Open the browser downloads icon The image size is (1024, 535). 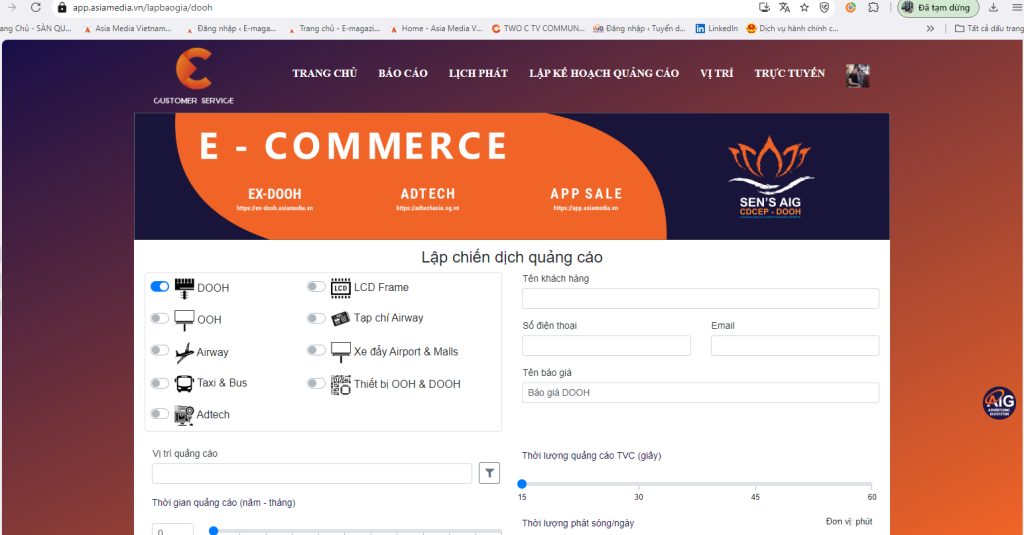(x=993, y=7)
